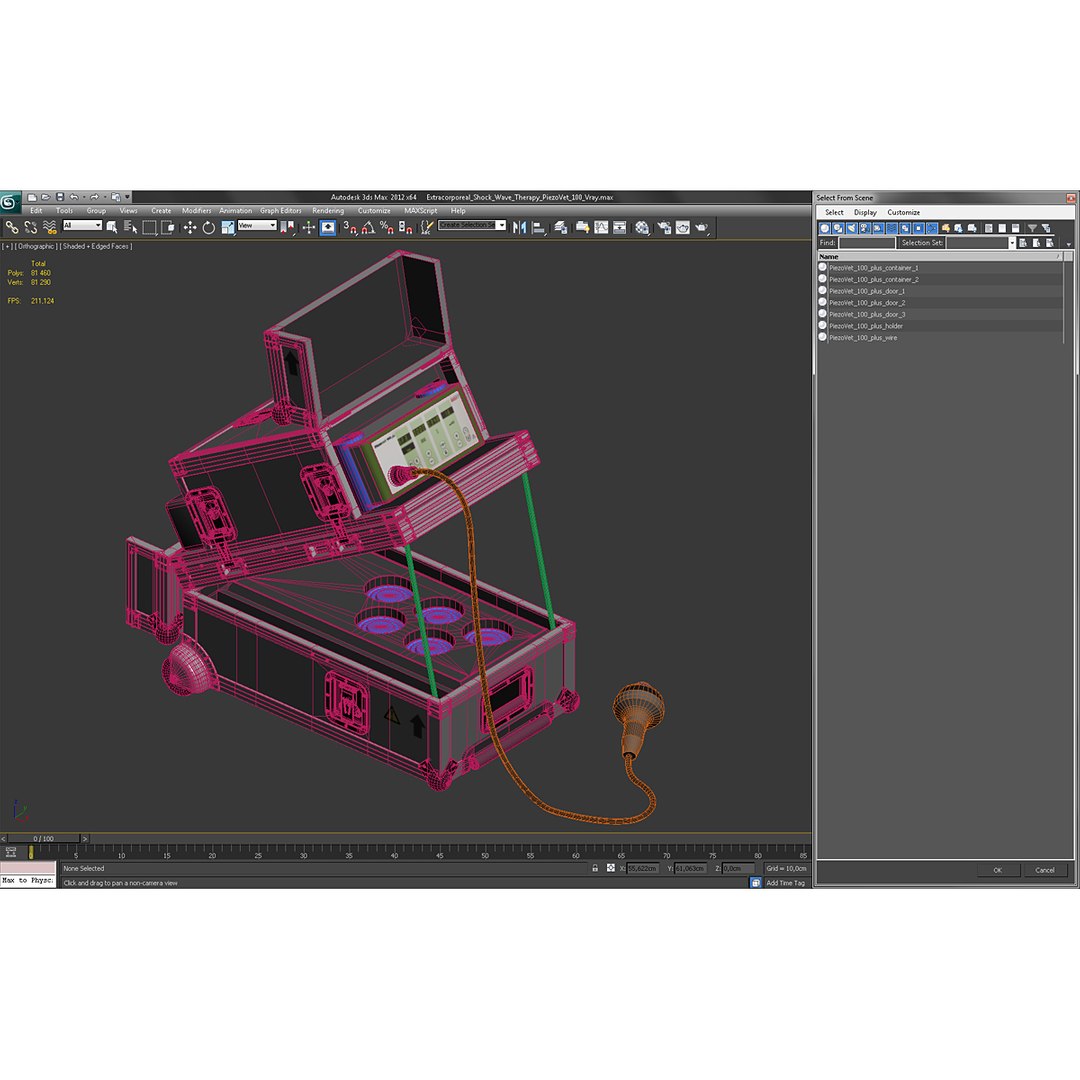
Task: Select PiezoVet_100_plus_holder in the list
Action: coord(940,326)
